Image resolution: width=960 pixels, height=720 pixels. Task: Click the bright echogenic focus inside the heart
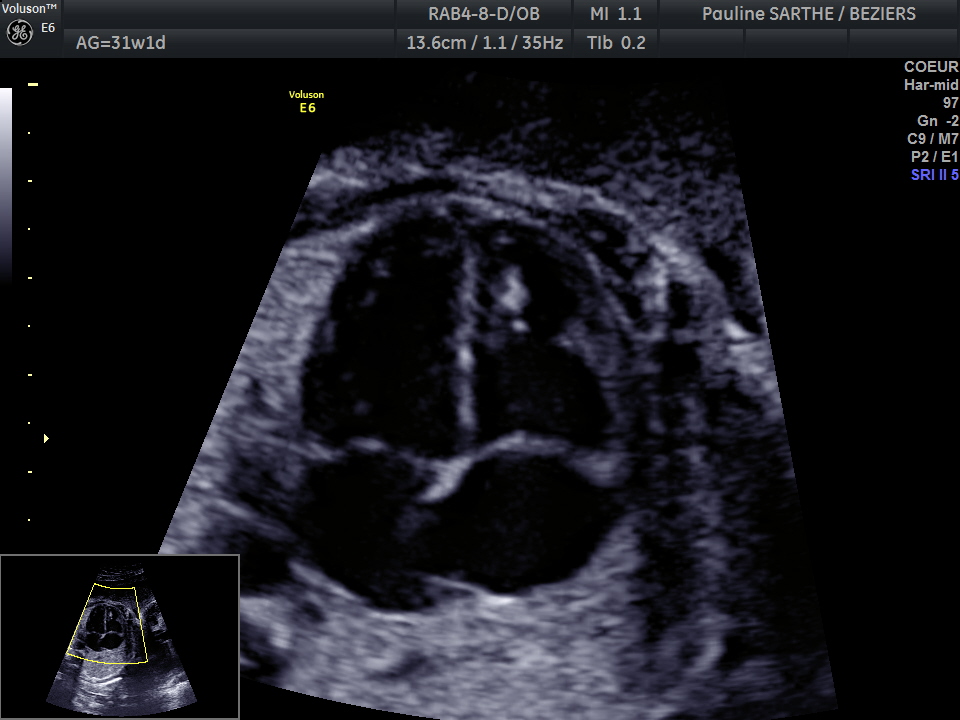click(513, 291)
